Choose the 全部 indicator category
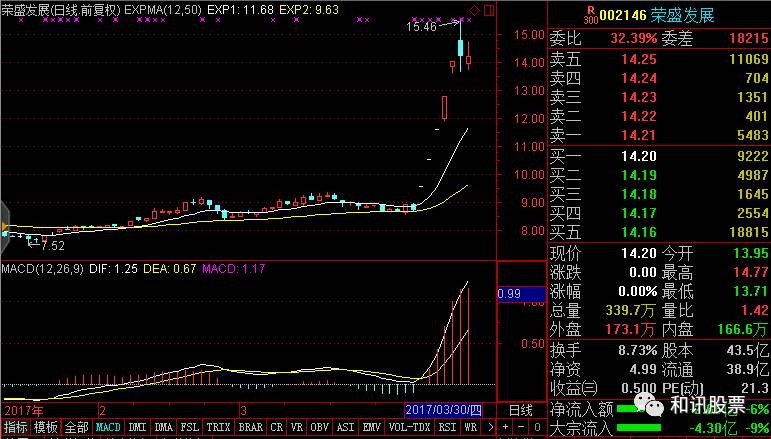The height and width of the screenshot is (439, 771). coord(77,427)
